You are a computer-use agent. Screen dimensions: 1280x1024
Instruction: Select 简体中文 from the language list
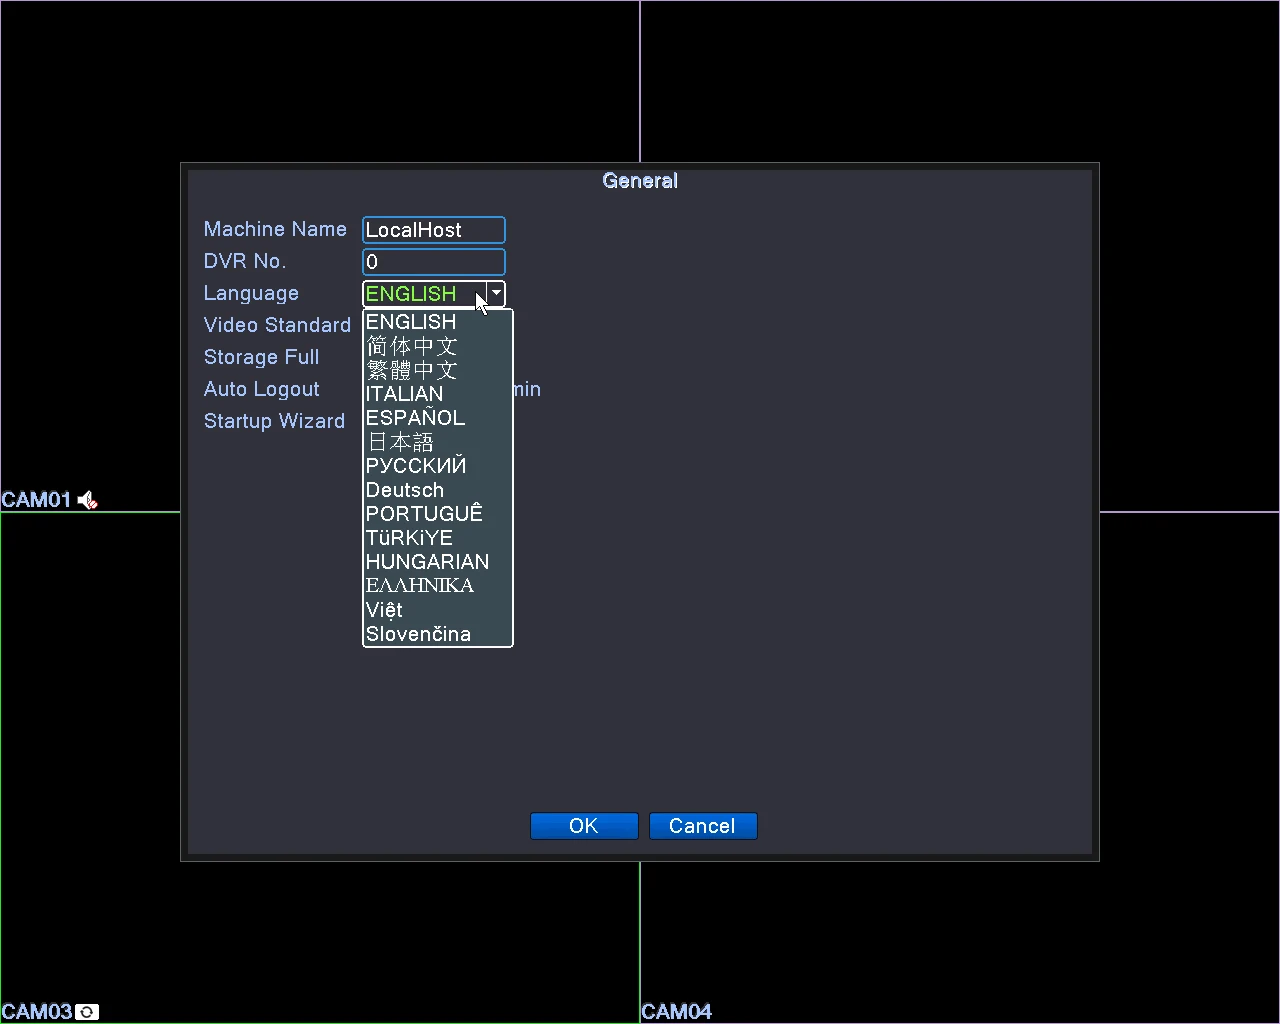tap(438, 346)
